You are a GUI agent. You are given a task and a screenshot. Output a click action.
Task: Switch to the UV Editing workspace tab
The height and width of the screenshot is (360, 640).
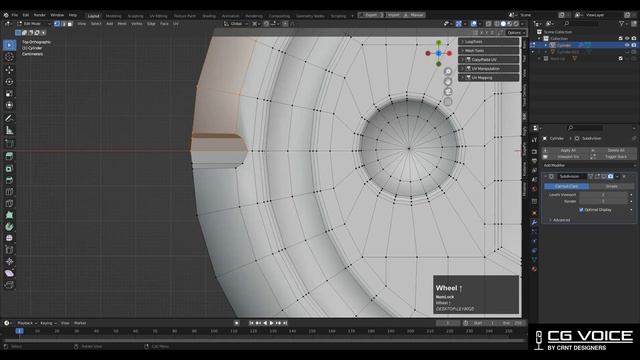click(158, 16)
